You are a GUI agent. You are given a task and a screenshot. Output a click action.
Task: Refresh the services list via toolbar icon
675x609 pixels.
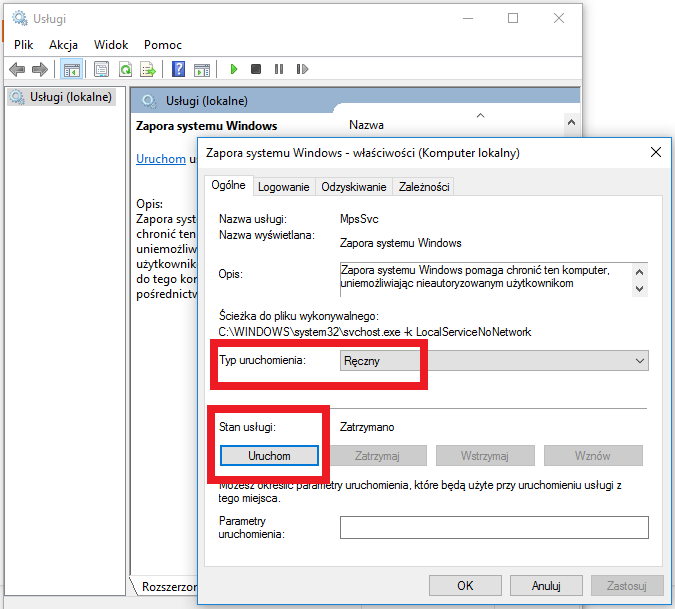(125, 69)
